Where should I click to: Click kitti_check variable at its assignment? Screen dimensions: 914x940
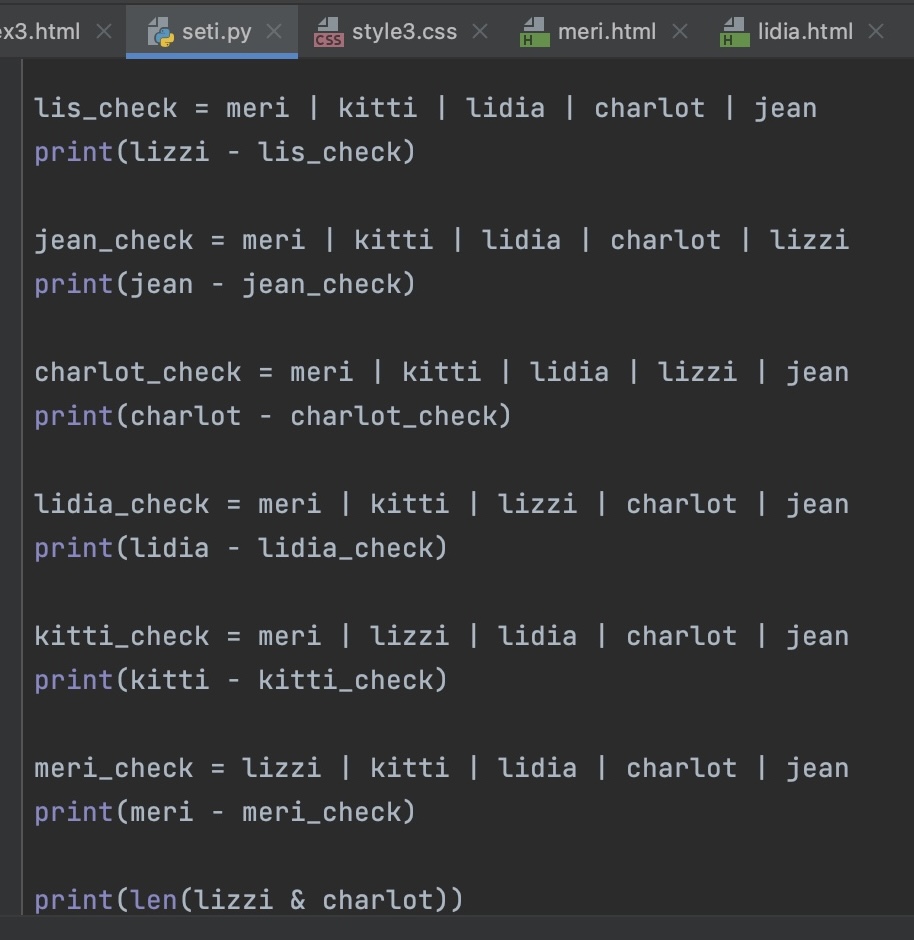(x=121, y=636)
